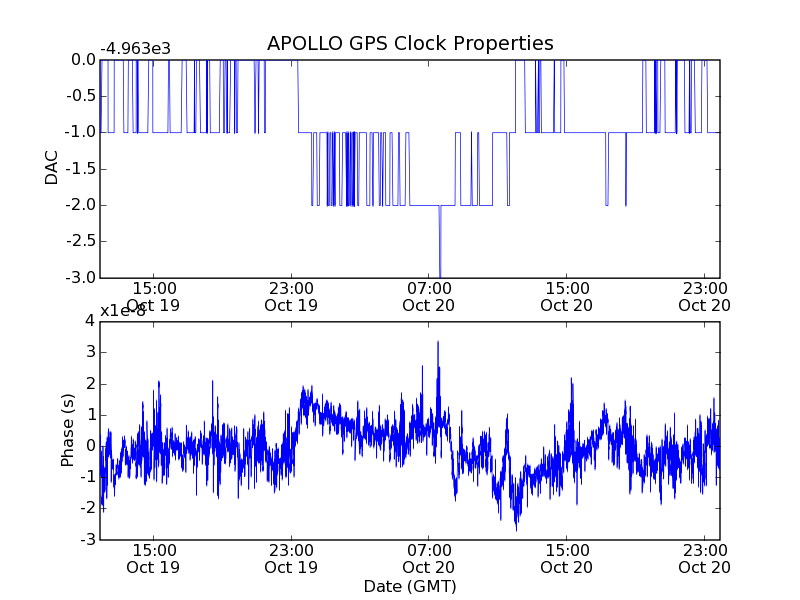Click the '-3.0' DAC axis tick label
This screenshot has width=800, height=600.
(x=81, y=278)
